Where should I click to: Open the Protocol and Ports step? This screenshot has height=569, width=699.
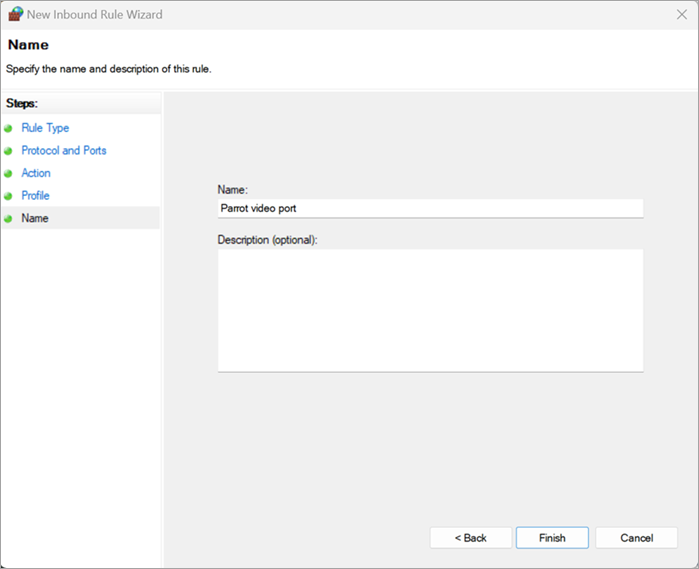[64, 150]
